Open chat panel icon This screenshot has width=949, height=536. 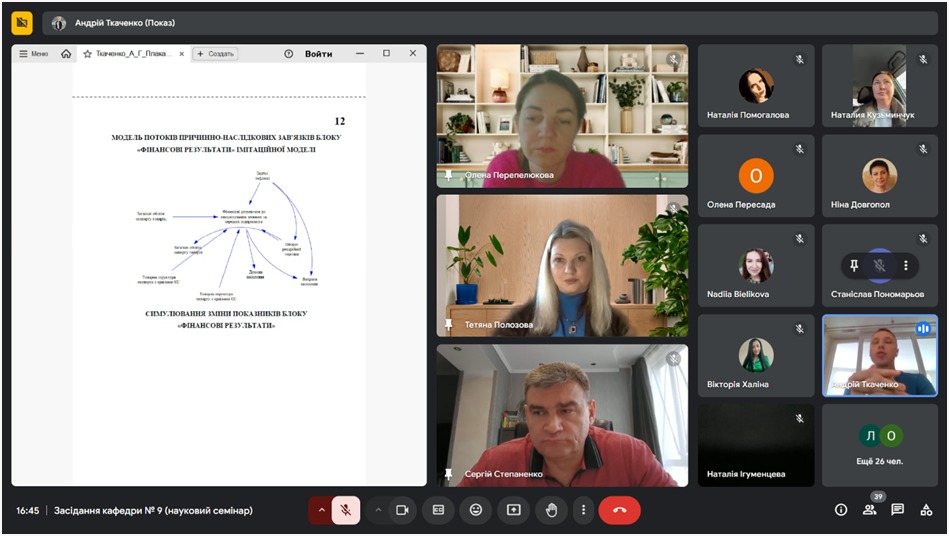point(898,510)
